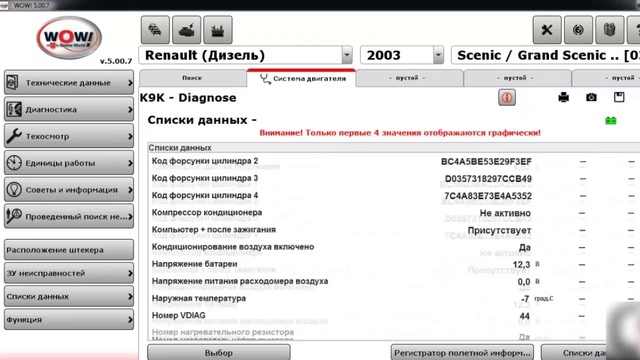This screenshot has height=360, width=640.
Task: Click the battery toolbar icon
Action: (x=218, y=30)
